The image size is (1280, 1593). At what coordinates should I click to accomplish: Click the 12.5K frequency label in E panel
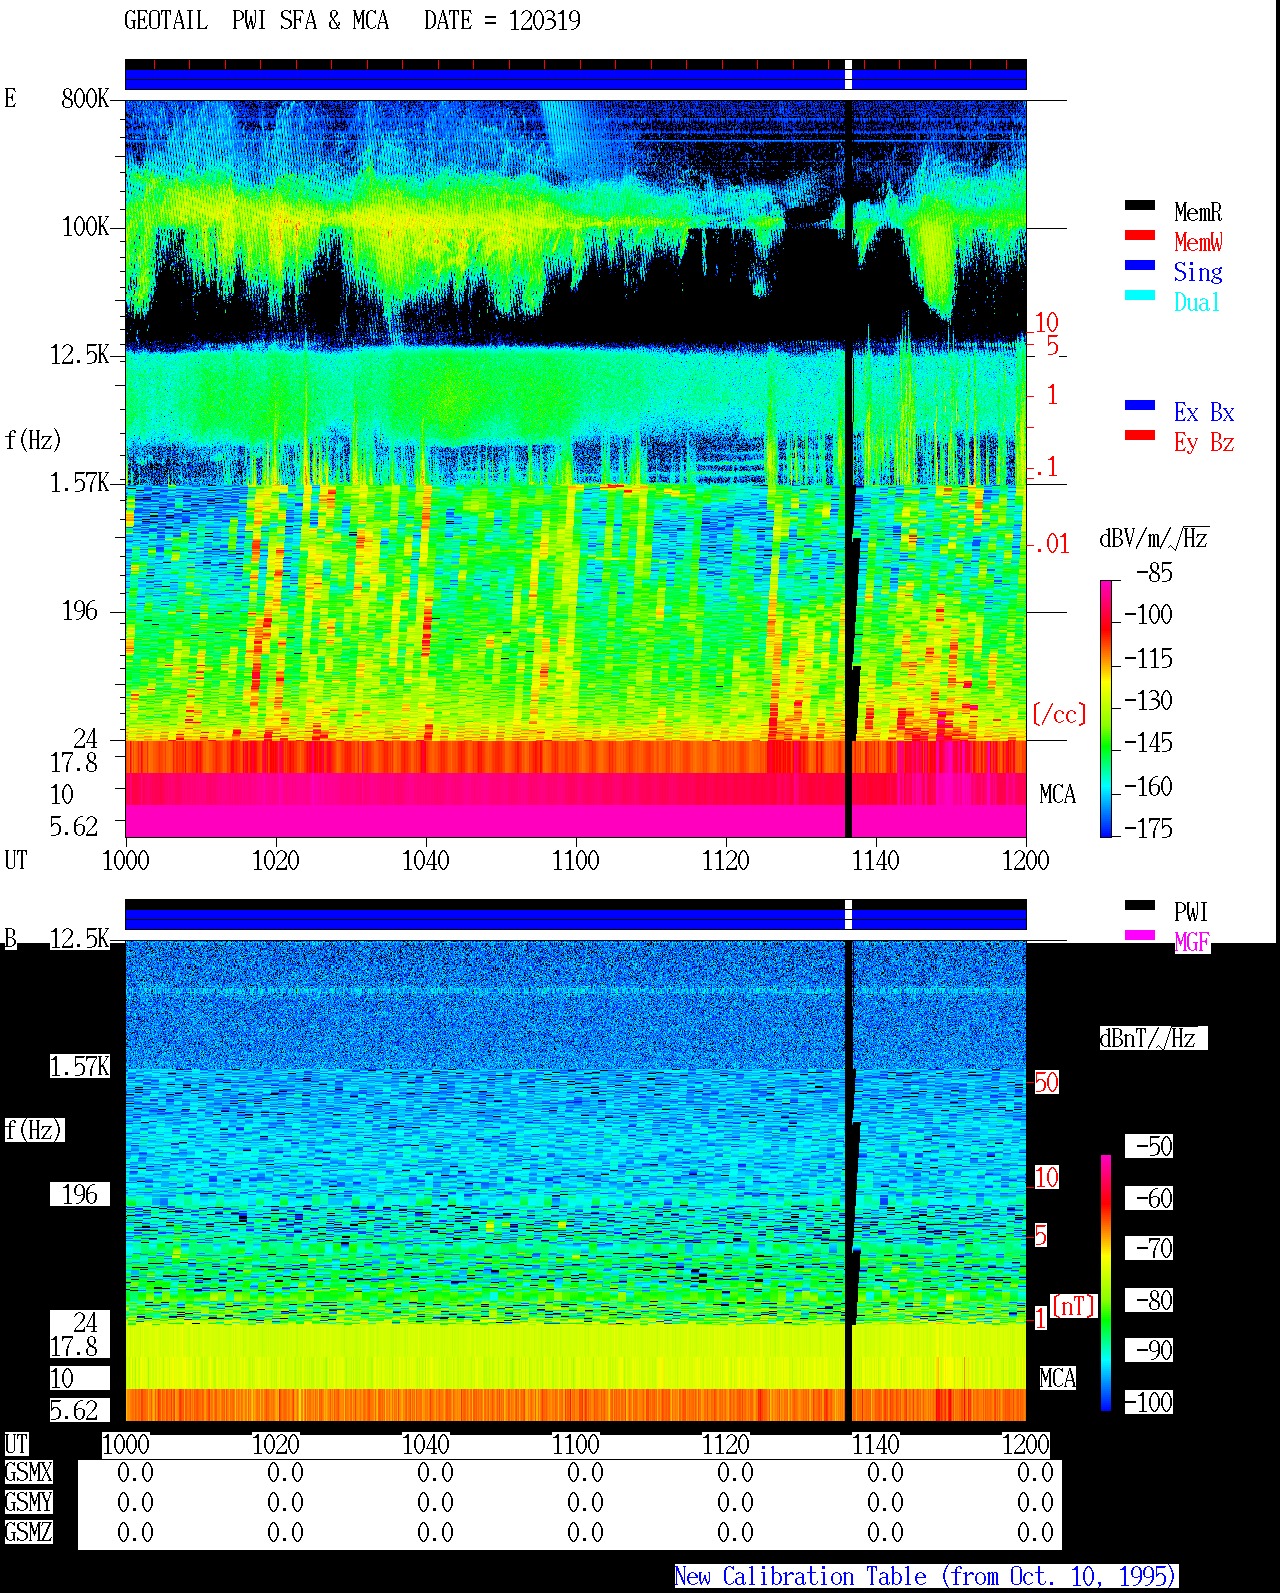click(x=79, y=354)
